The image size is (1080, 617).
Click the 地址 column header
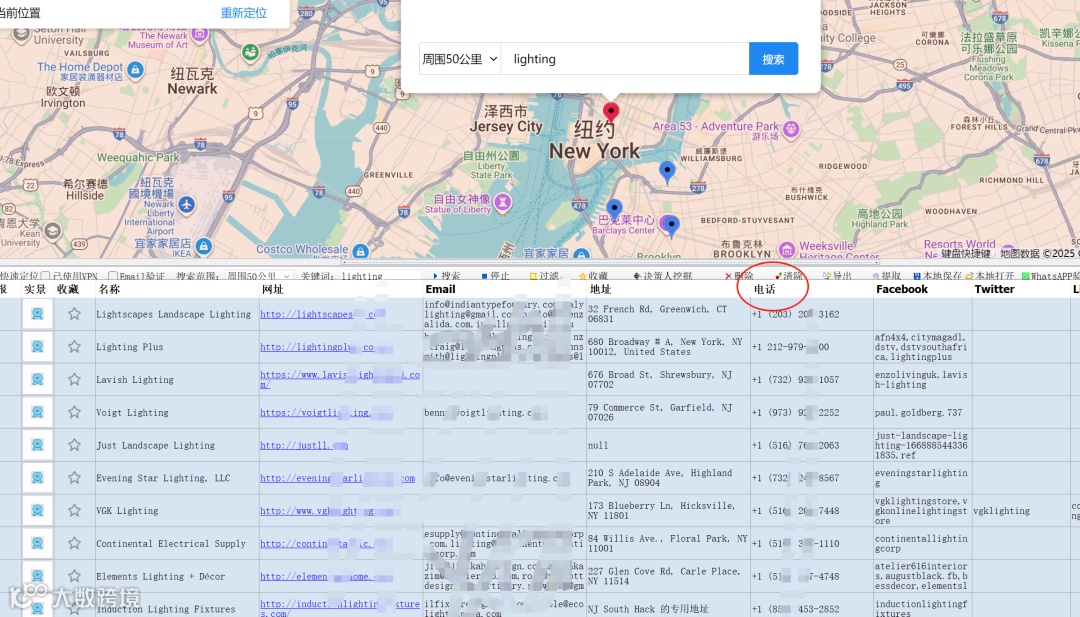point(601,289)
